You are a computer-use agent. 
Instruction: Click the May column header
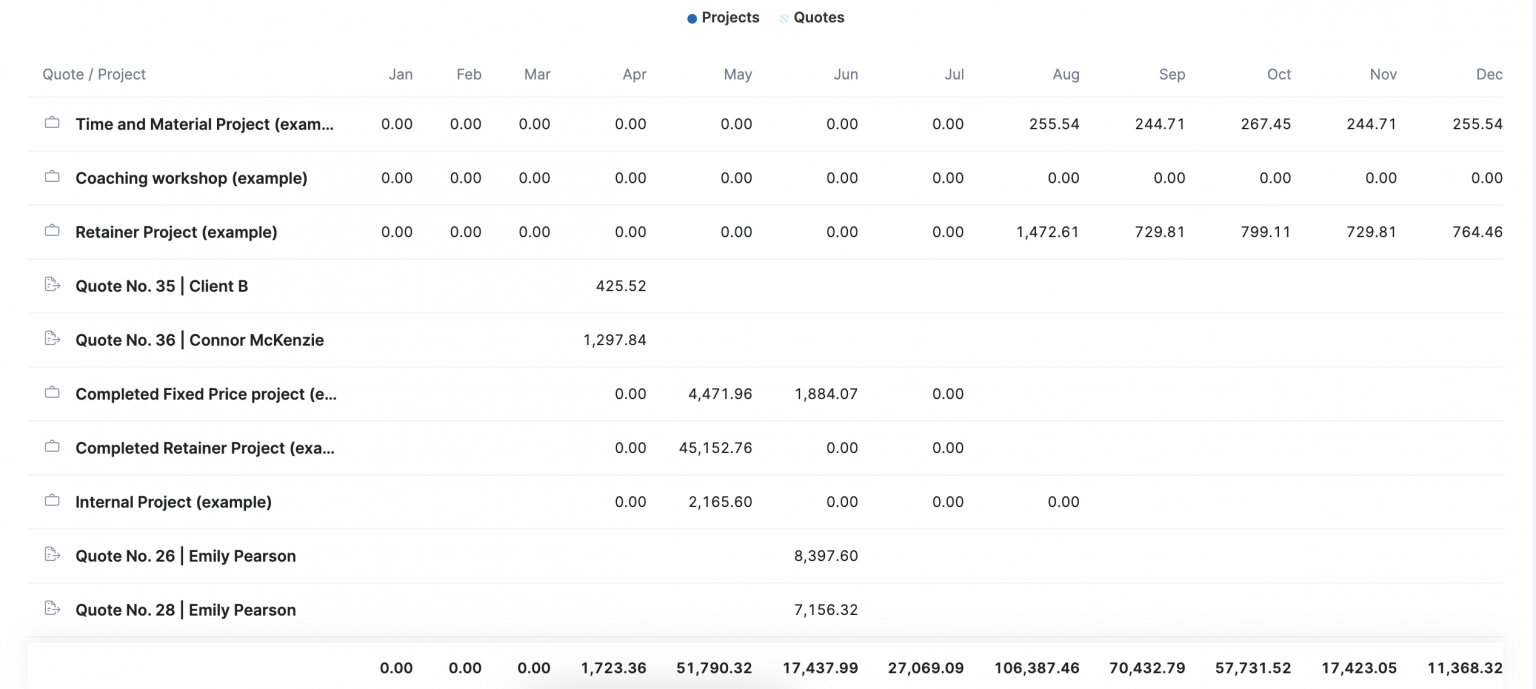click(738, 74)
